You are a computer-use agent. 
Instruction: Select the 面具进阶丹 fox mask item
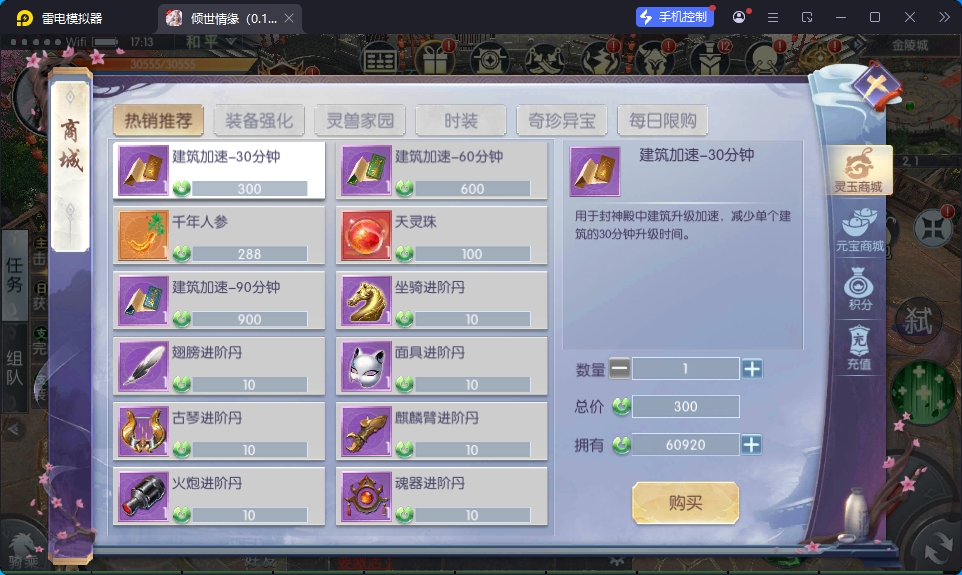(442, 366)
